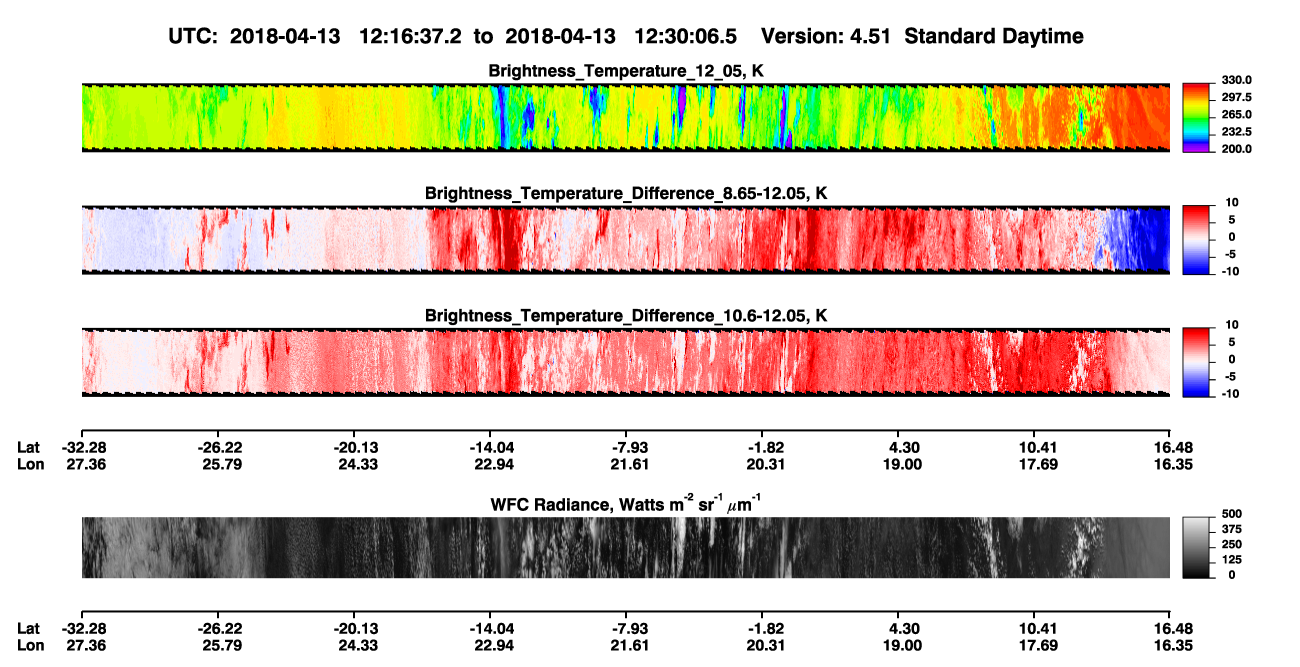Click the 10.6-12.05 difference image strip
Image resolution: width=1300 pixels, height=667 pixels.
(x=625, y=362)
